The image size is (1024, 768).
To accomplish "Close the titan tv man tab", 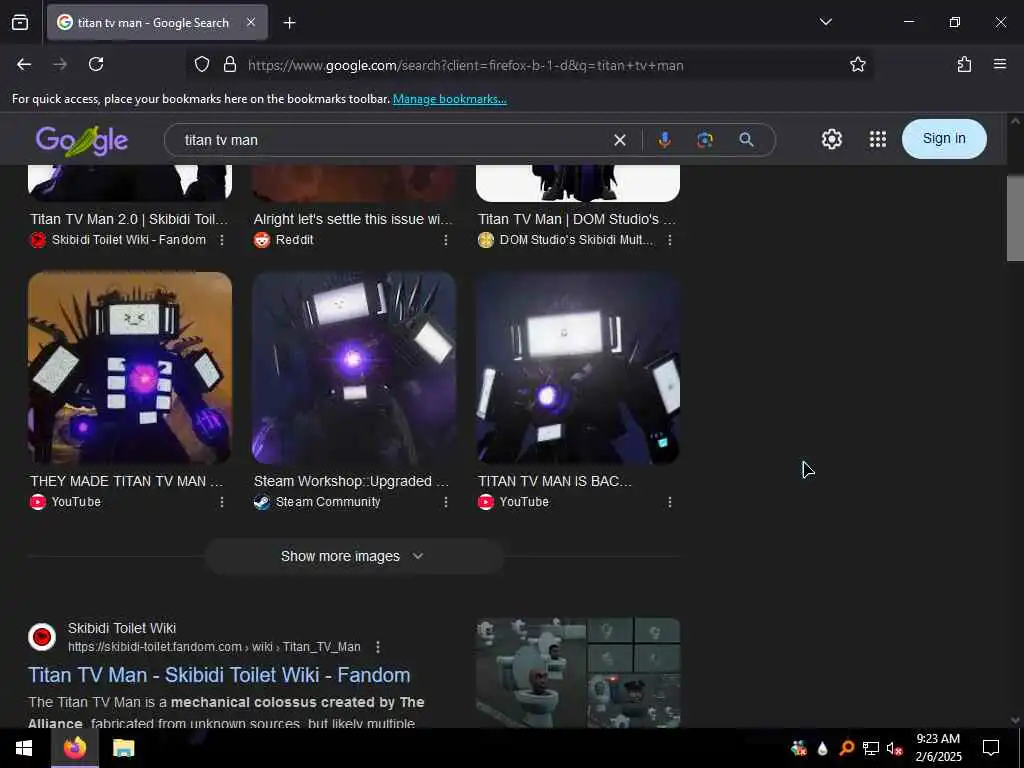I will [251, 22].
